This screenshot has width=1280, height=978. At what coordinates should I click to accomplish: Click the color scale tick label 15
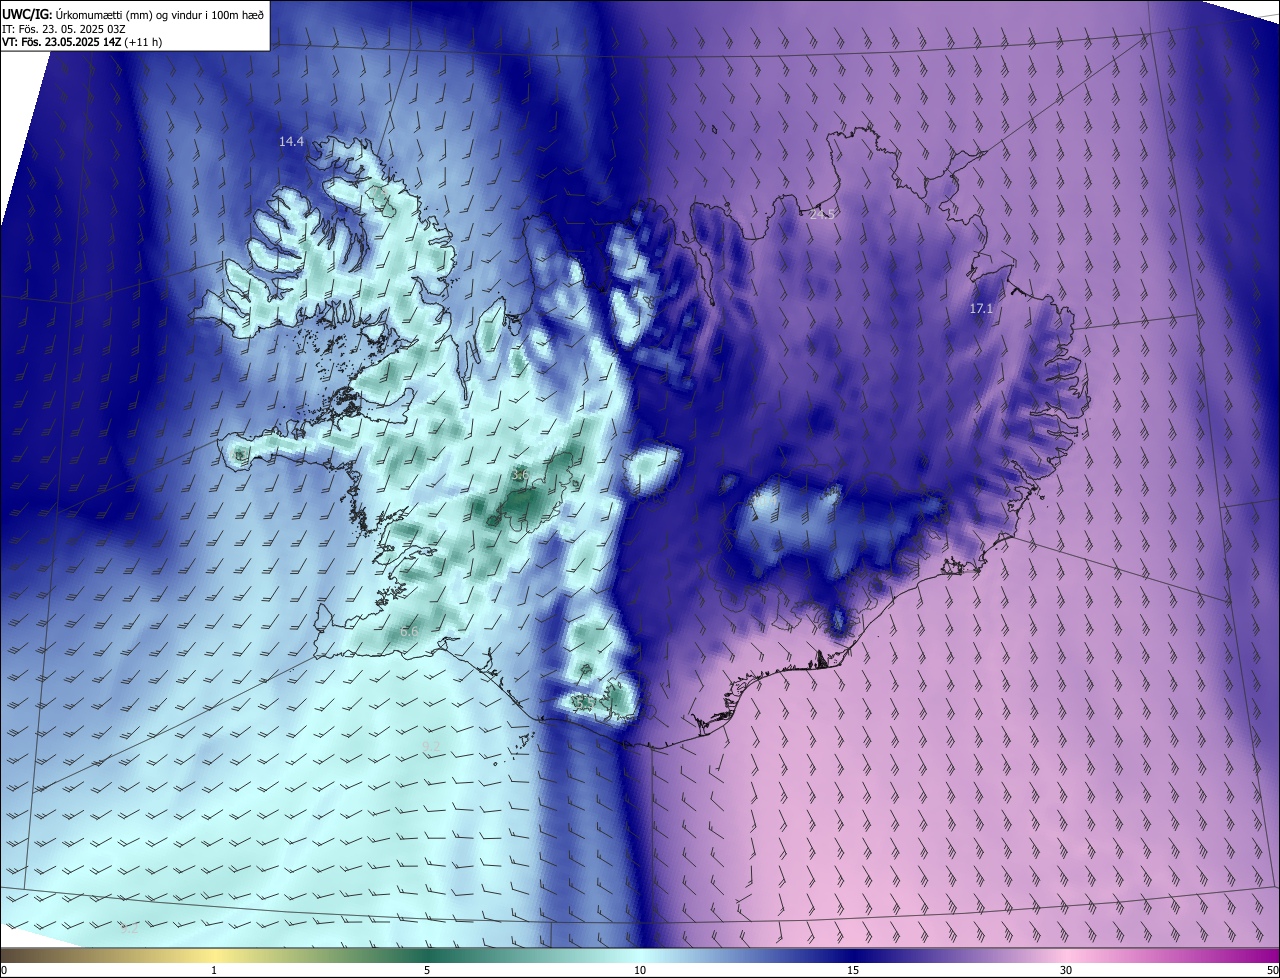853,970
